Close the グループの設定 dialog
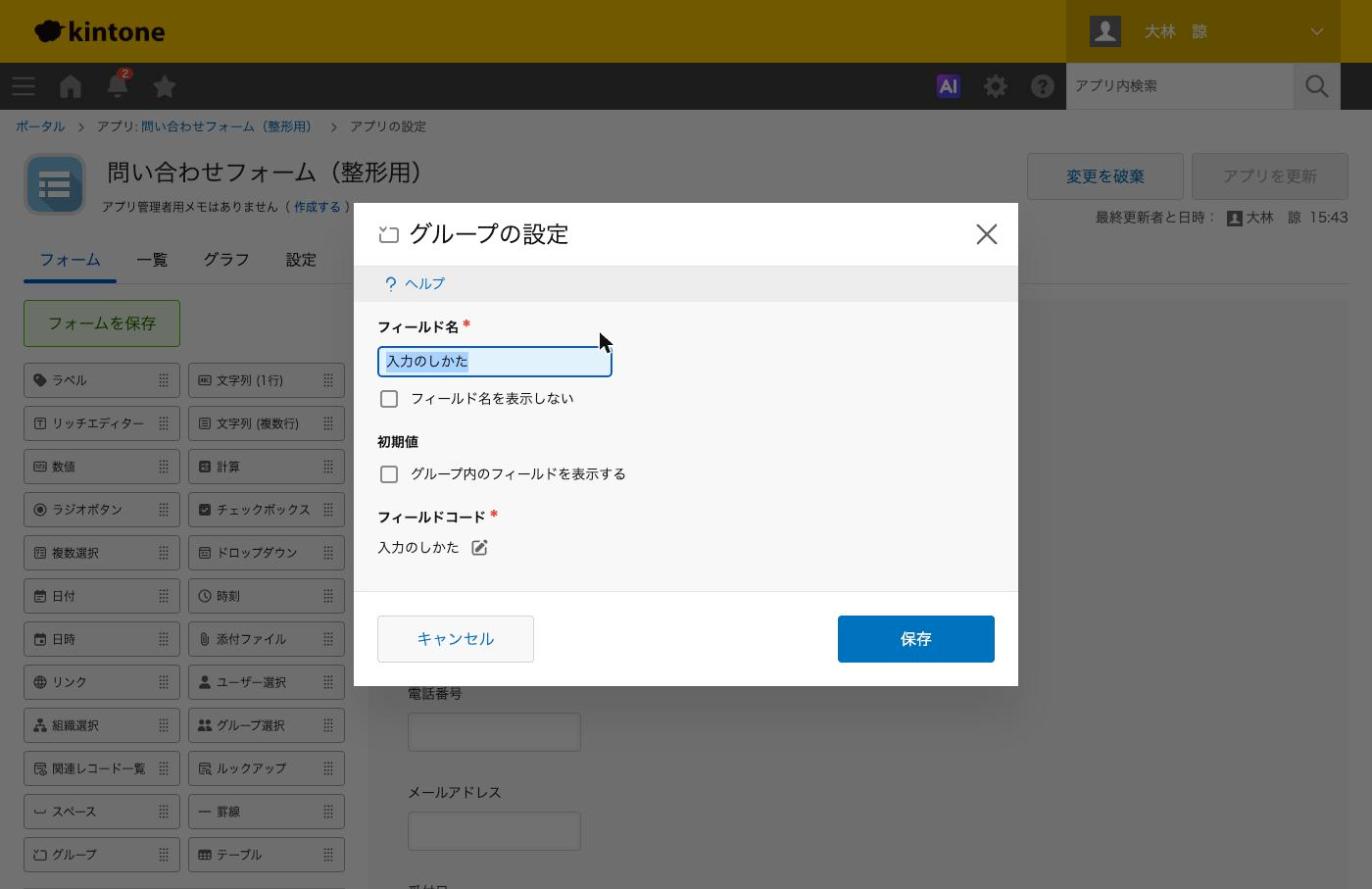This screenshot has height=889, width=1372. [x=986, y=234]
